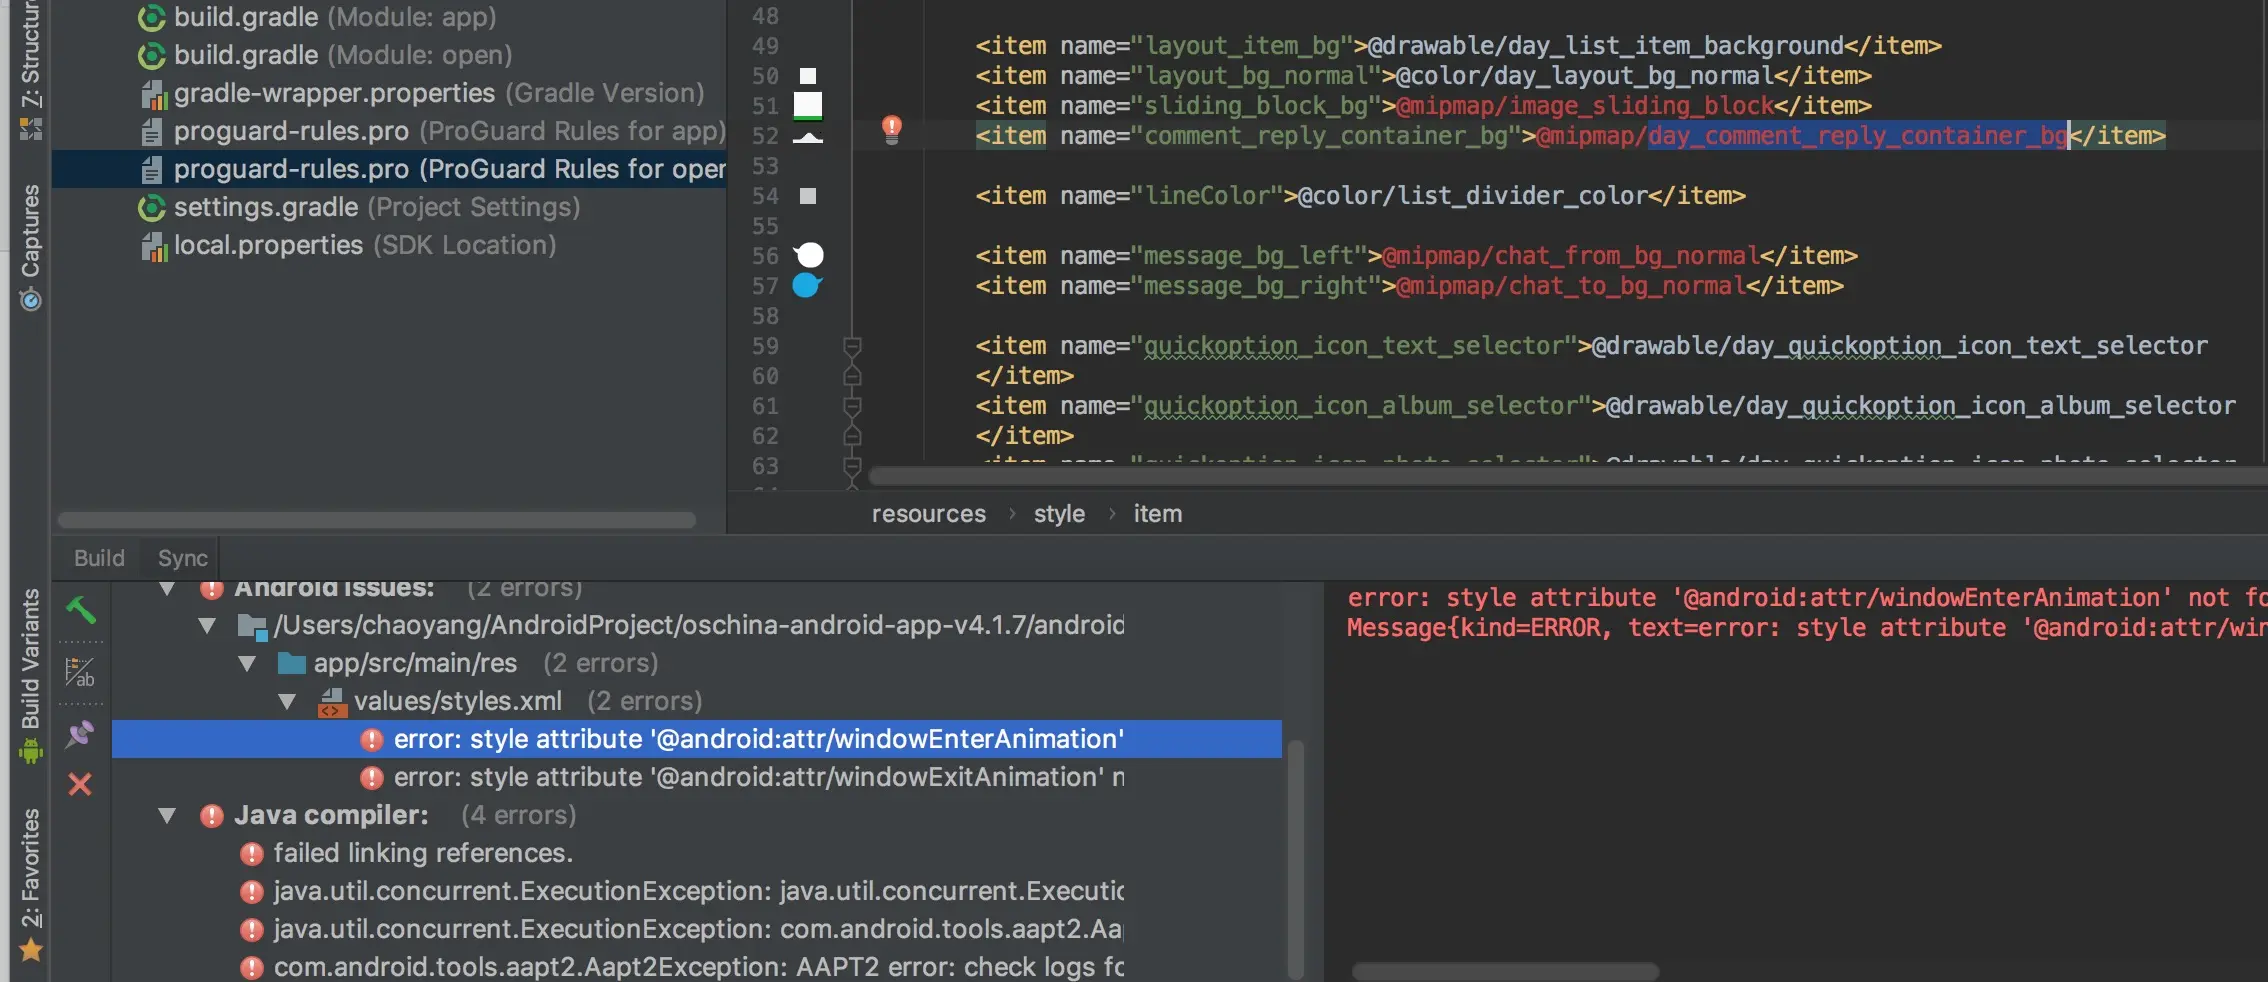
Task: Click the pin tab icon
Action: [x=80, y=735]
